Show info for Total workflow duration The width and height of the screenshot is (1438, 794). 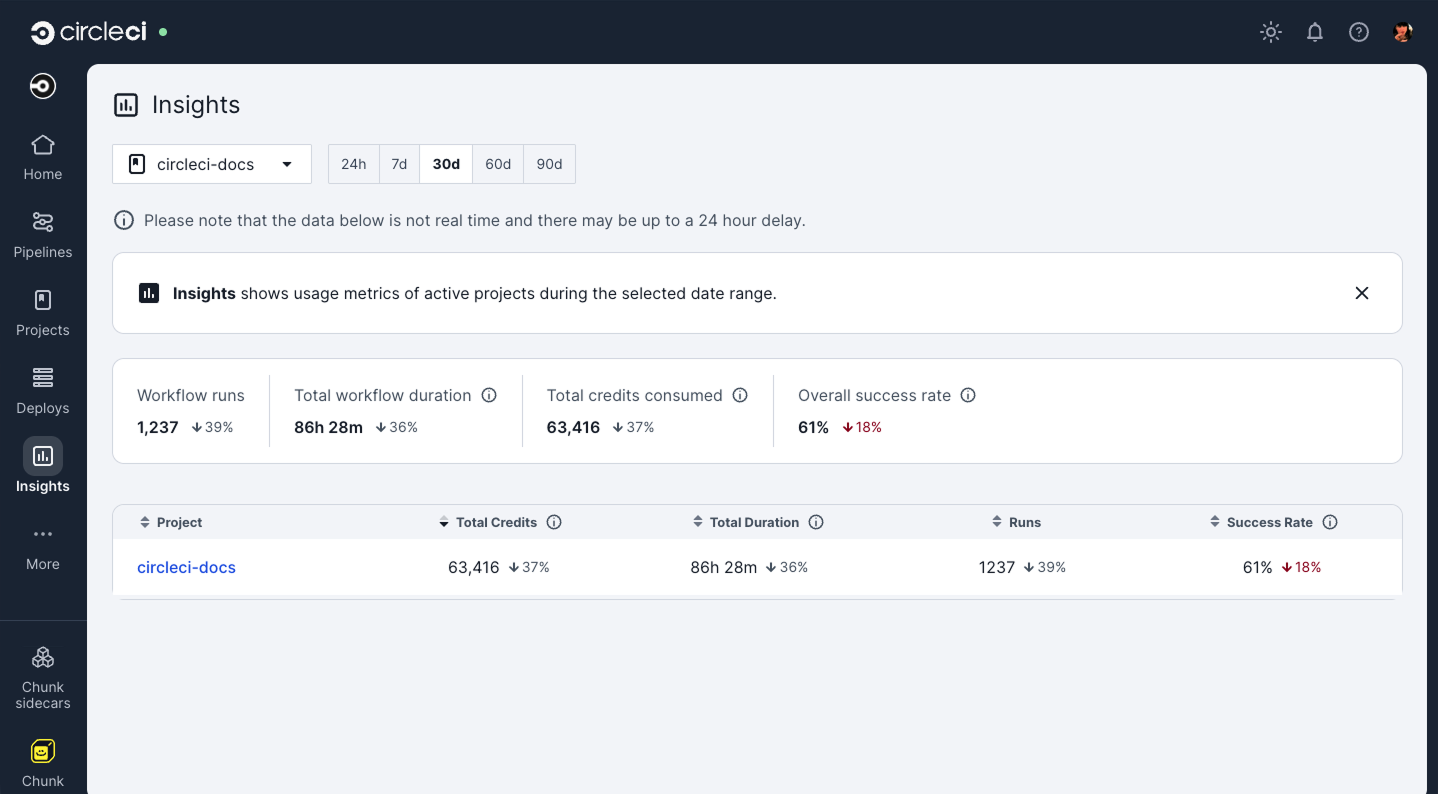pos(489,395)
